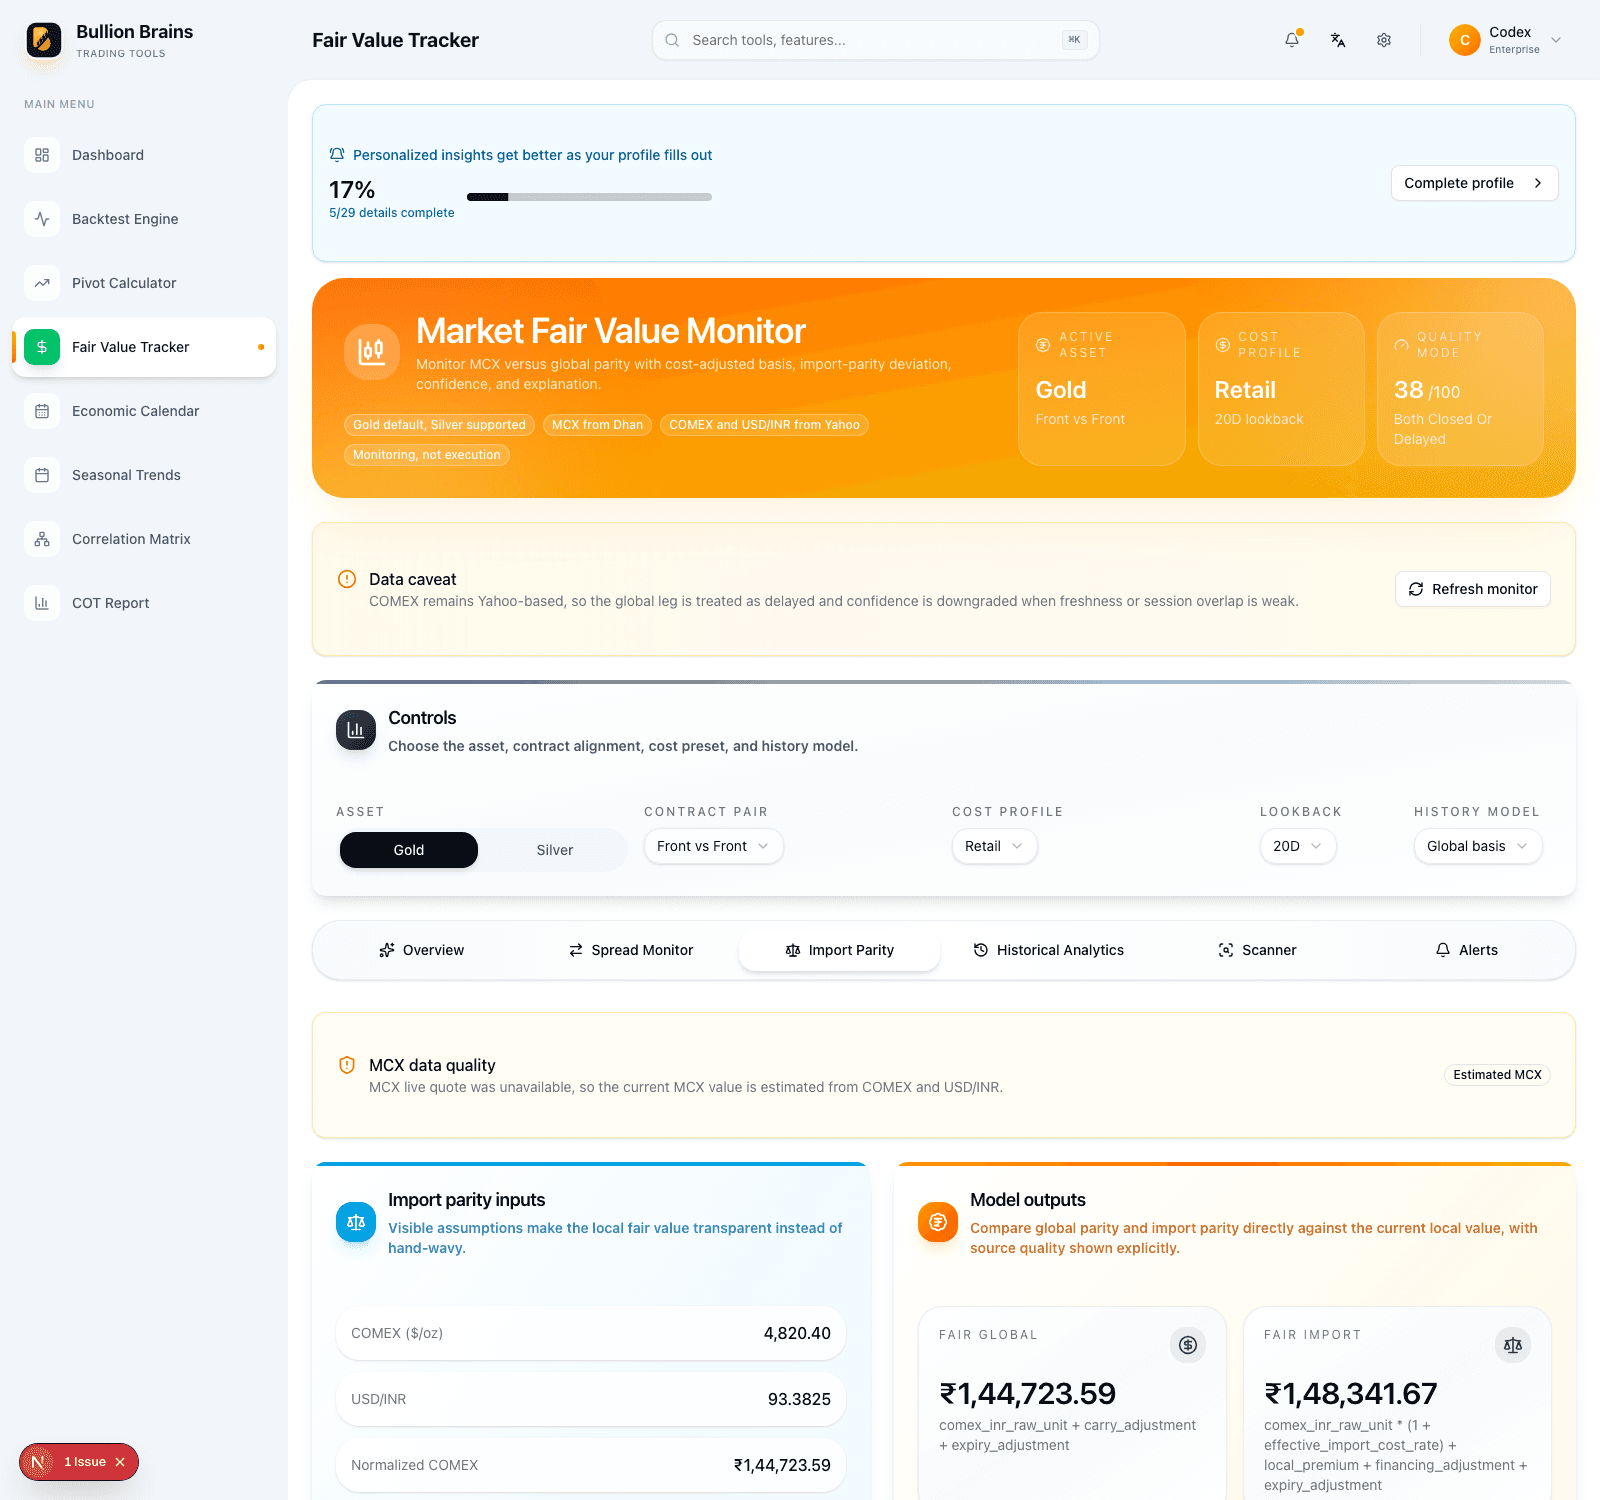
Task: Open the Contract Pair dropdown
Action: 713,846
